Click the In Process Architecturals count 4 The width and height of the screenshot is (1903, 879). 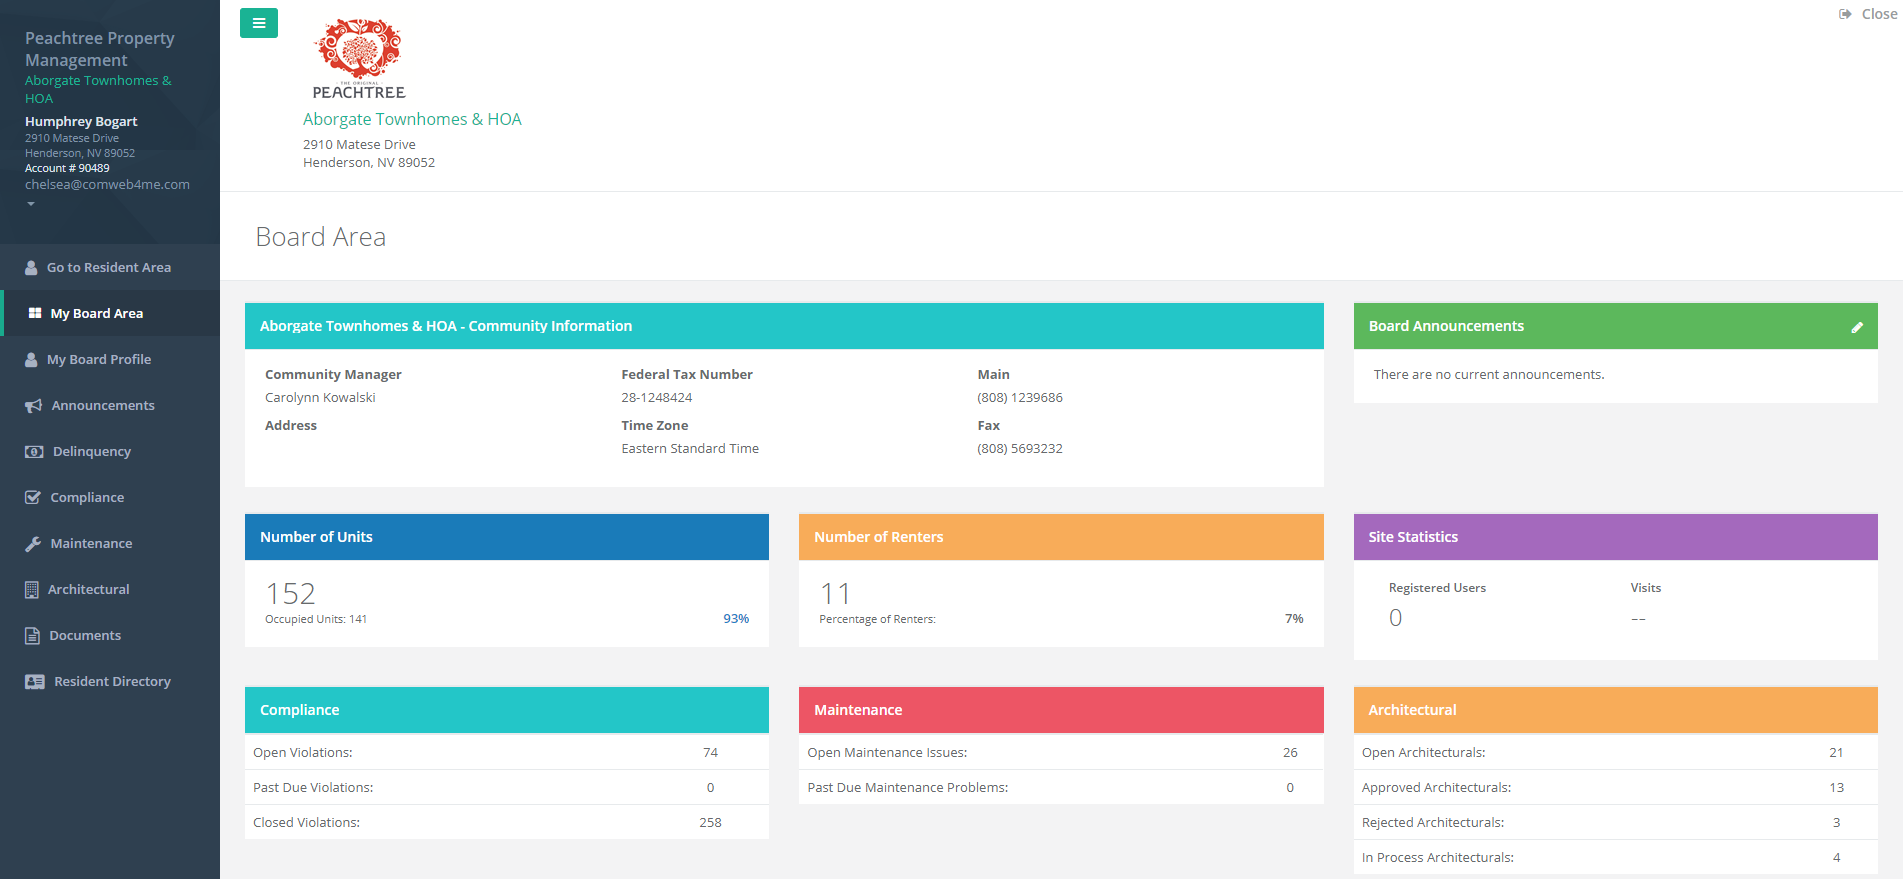click(x=1836, y=858)
